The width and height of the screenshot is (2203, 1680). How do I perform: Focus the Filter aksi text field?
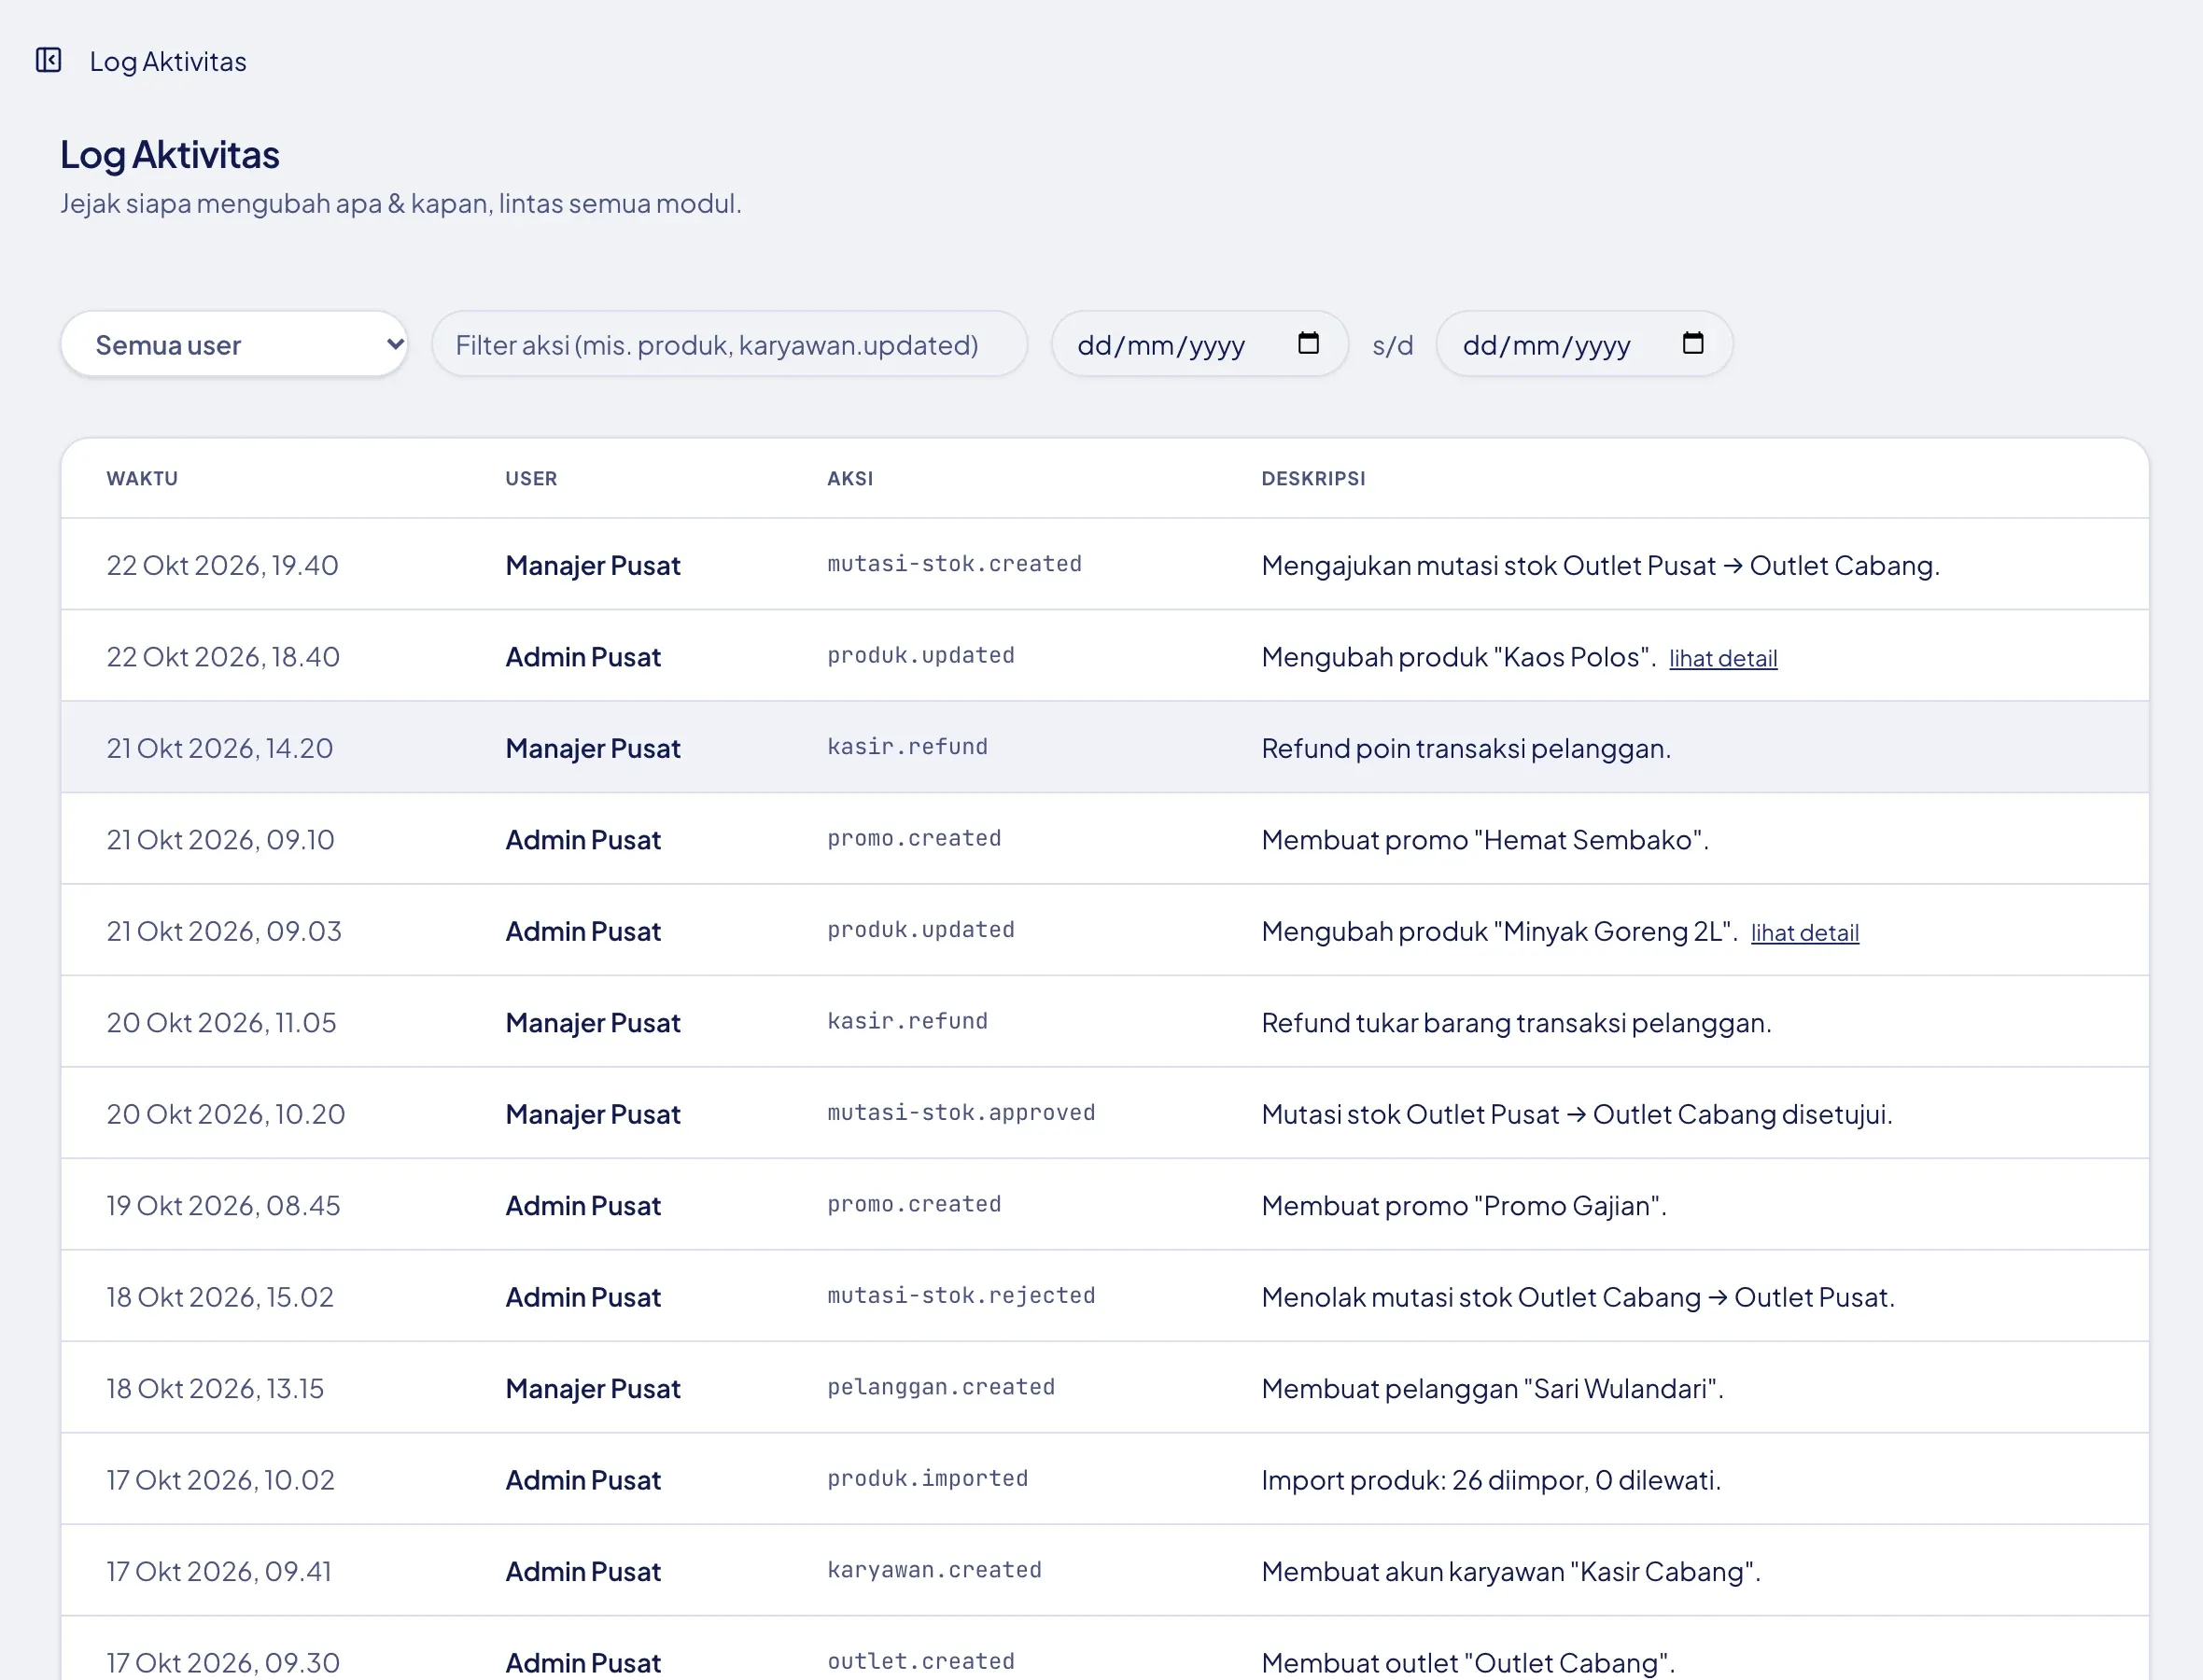(729, 344)
